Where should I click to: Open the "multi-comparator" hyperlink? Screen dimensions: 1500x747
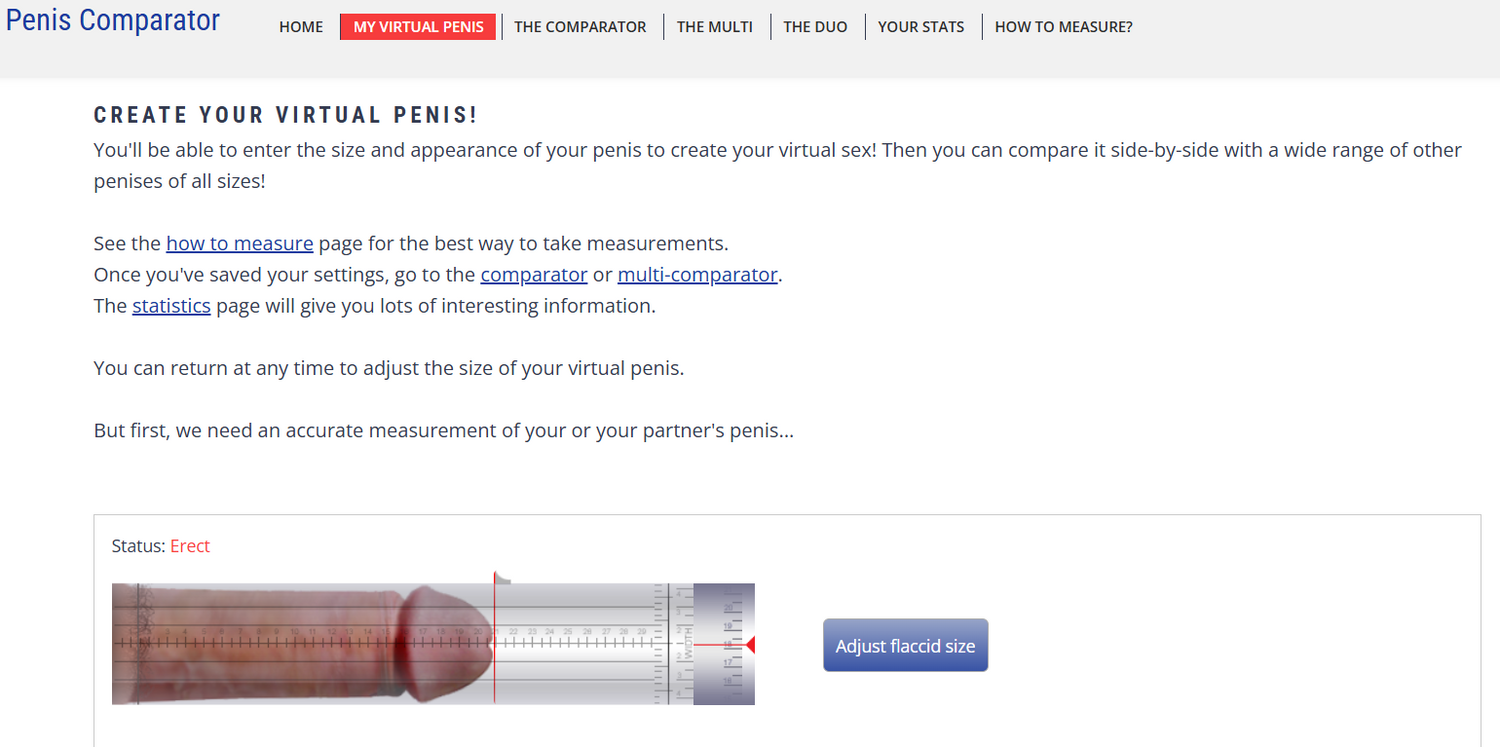pyautogui.click(x=697, y=274)
